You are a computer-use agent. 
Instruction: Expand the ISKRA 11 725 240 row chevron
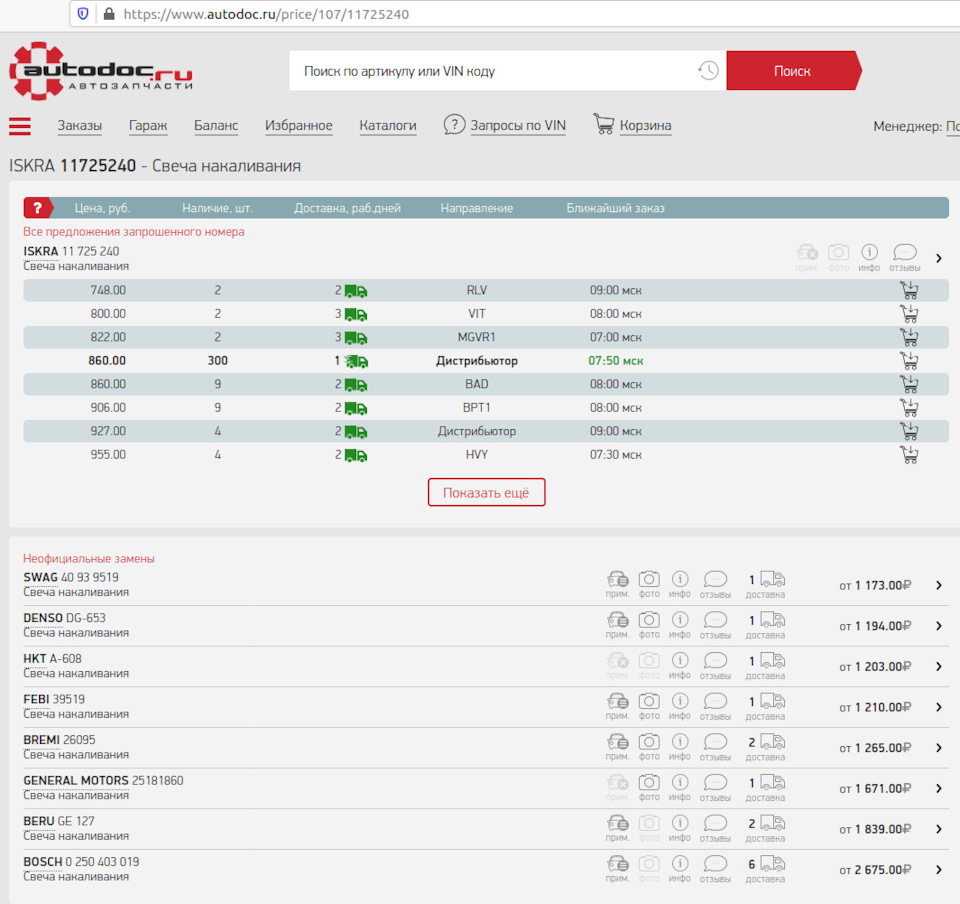[x=939, y=258]
